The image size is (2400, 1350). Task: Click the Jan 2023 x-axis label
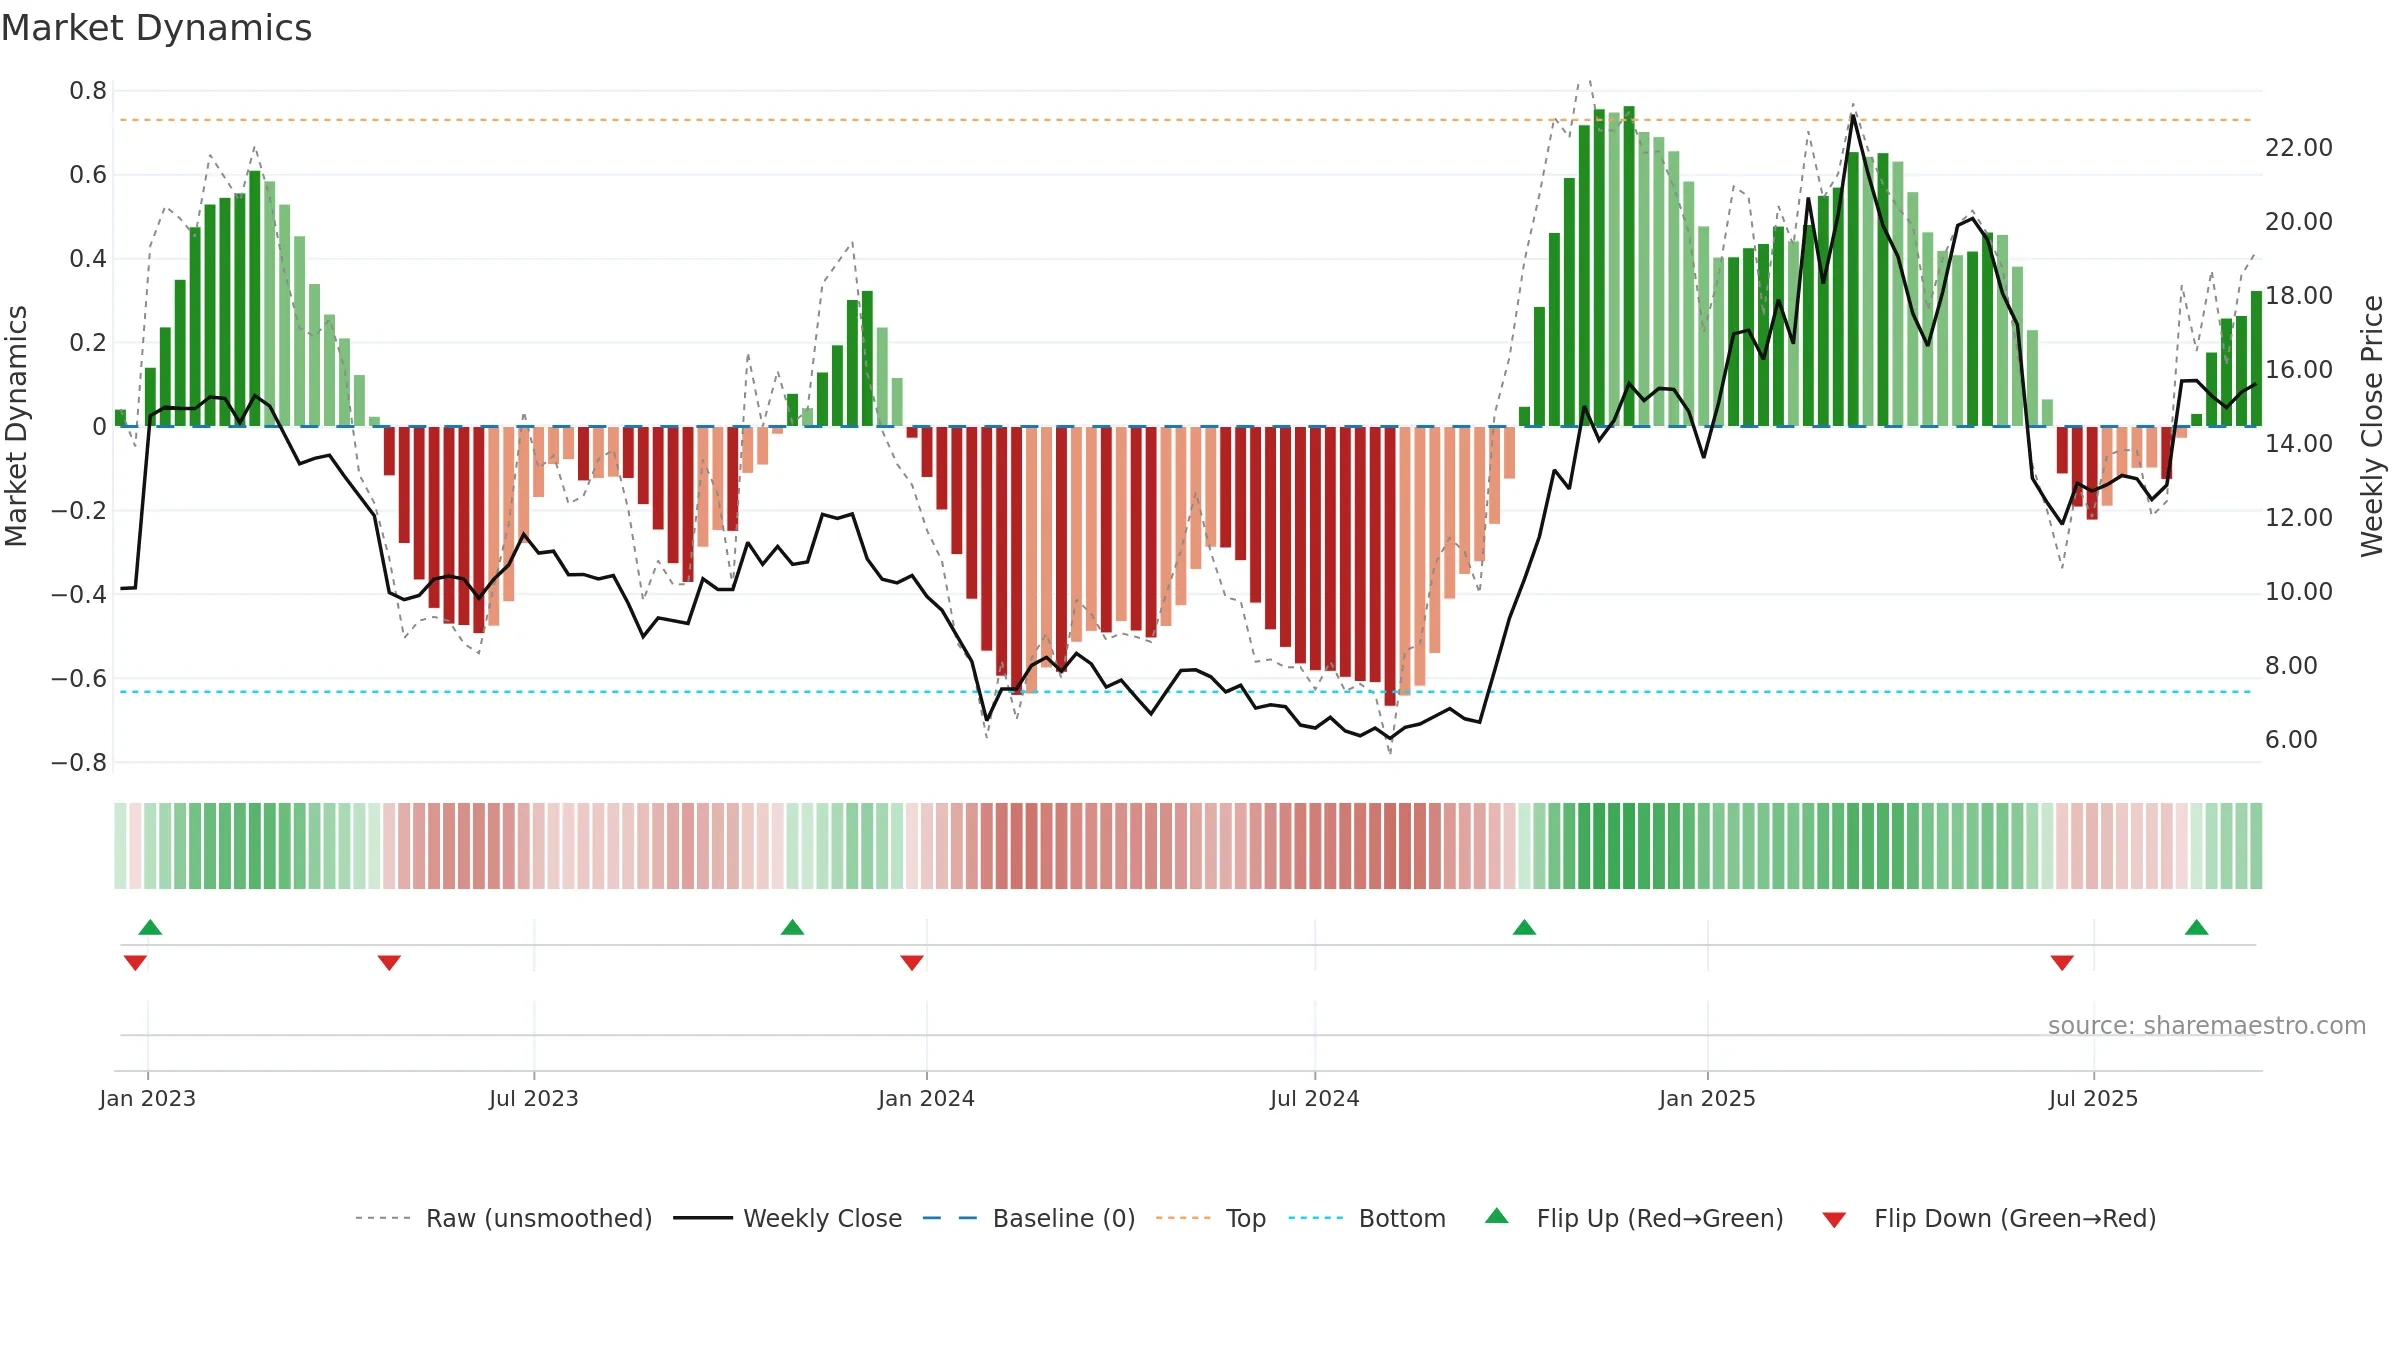click(x=147, y=1098)
